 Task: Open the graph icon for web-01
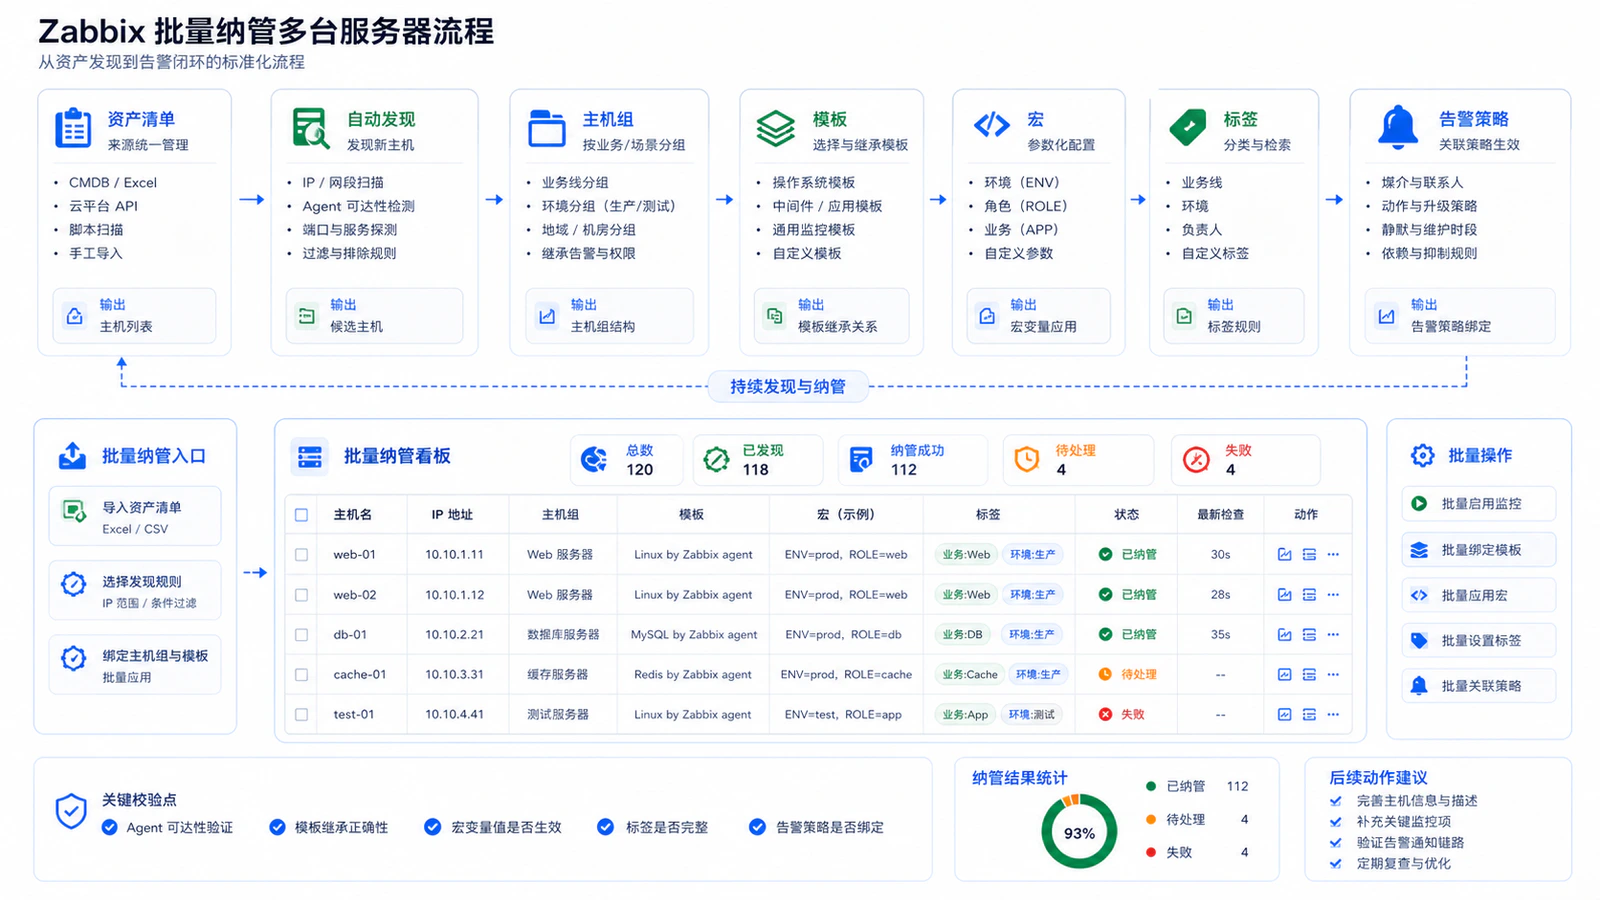click(1285, 554)
